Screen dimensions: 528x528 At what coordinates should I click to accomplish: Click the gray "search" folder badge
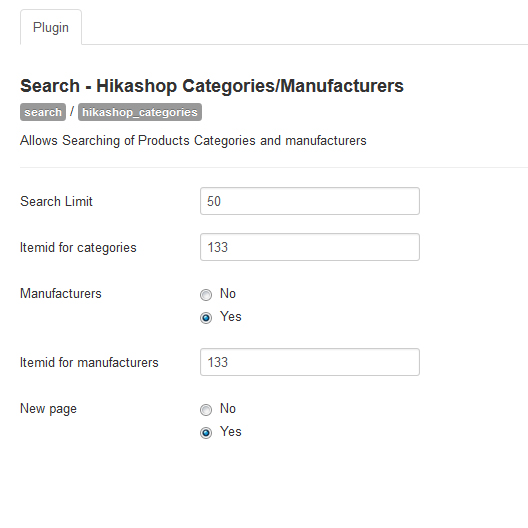point(43,112)
